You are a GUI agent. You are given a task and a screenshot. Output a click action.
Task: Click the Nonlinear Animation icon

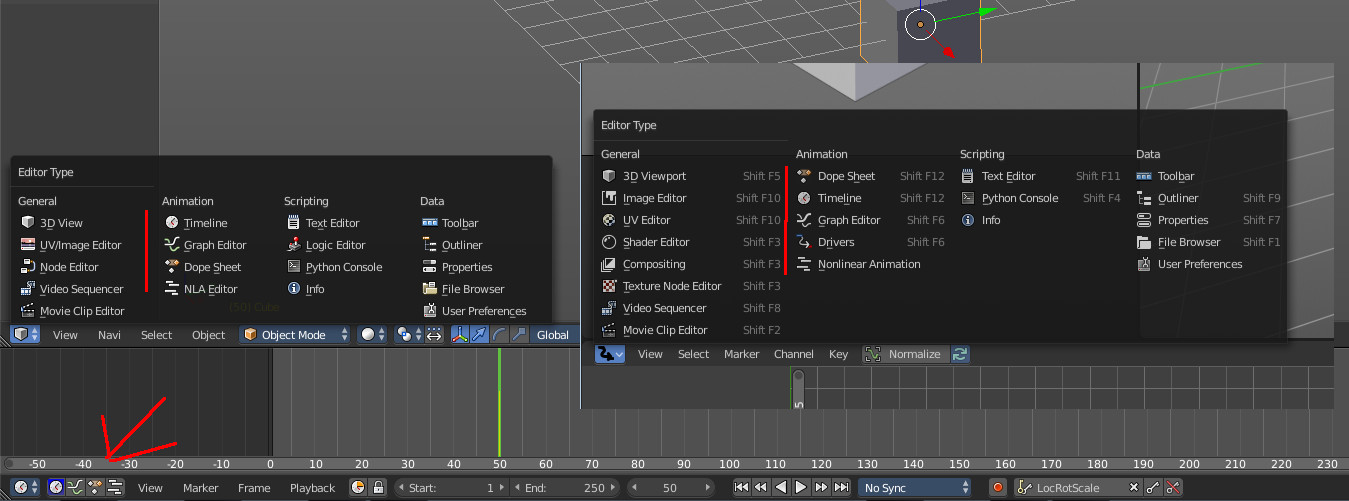coord(804,264)
